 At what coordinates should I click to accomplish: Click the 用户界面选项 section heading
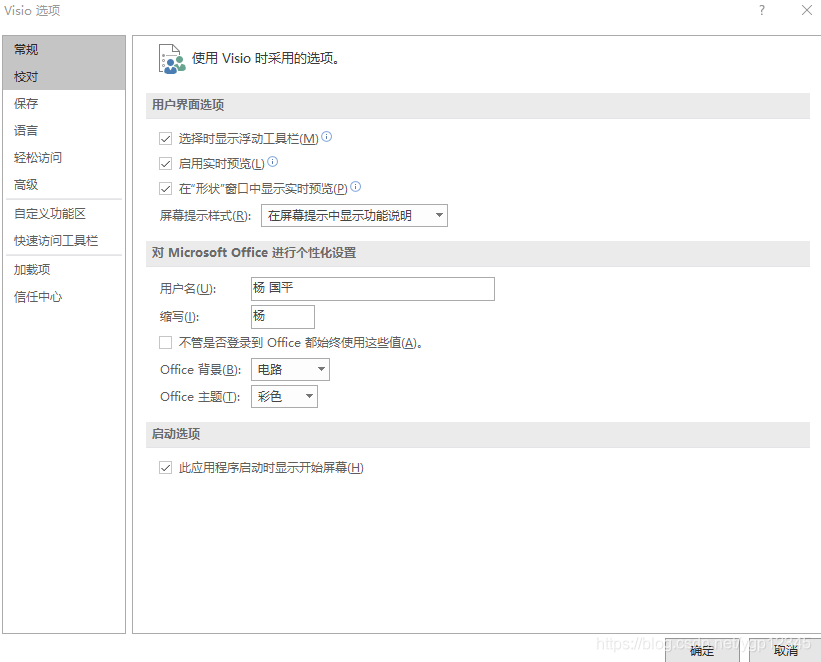coord(188,105)
